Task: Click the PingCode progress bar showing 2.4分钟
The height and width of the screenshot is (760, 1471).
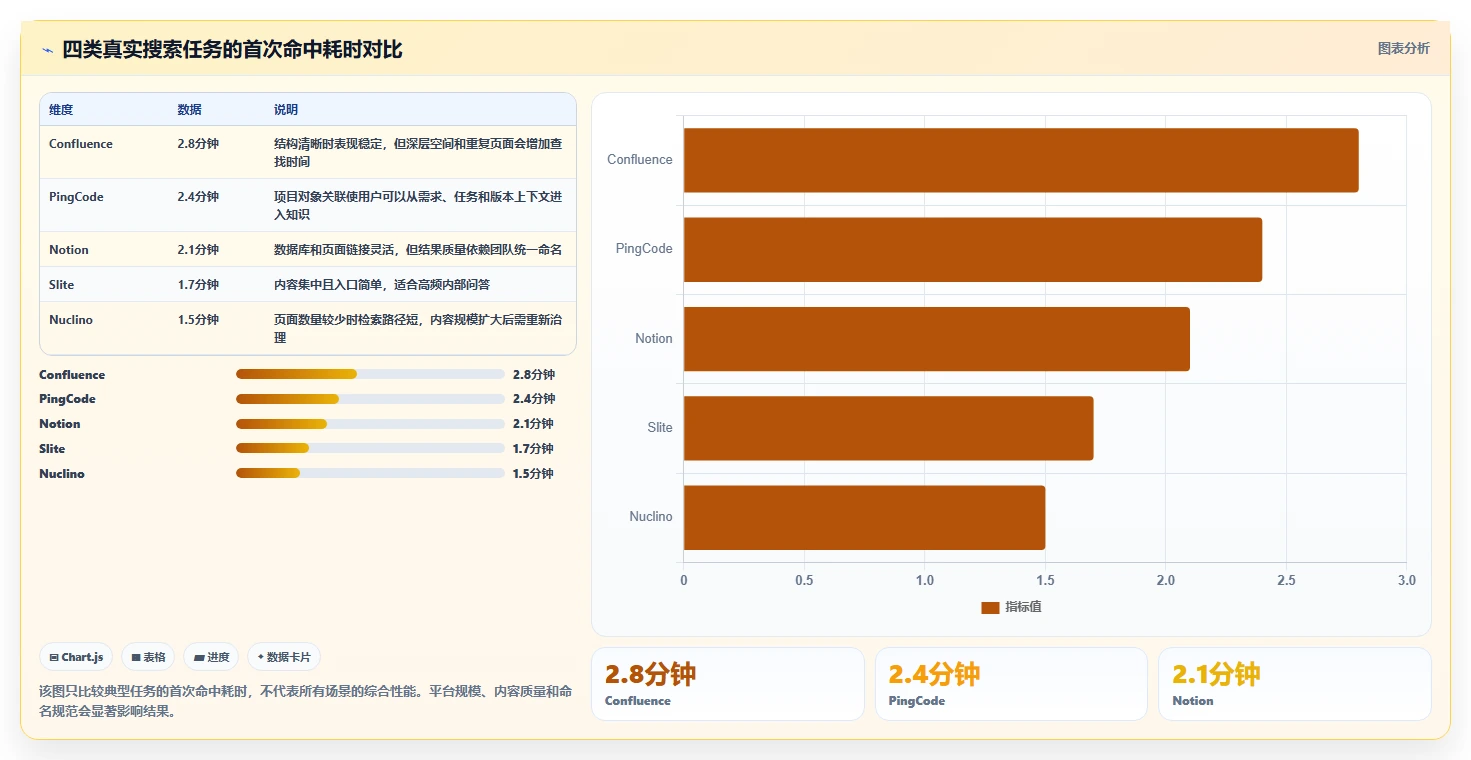Action: pos(370,399)
